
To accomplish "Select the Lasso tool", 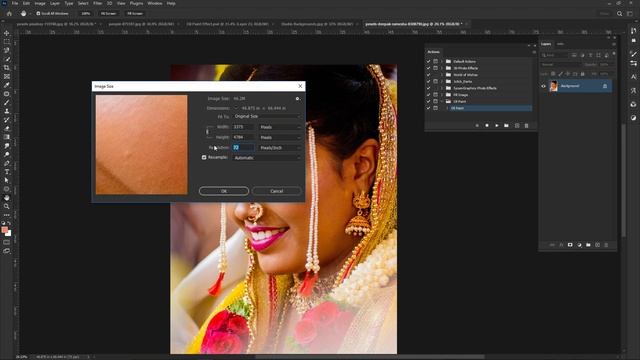I will [7, 50].
